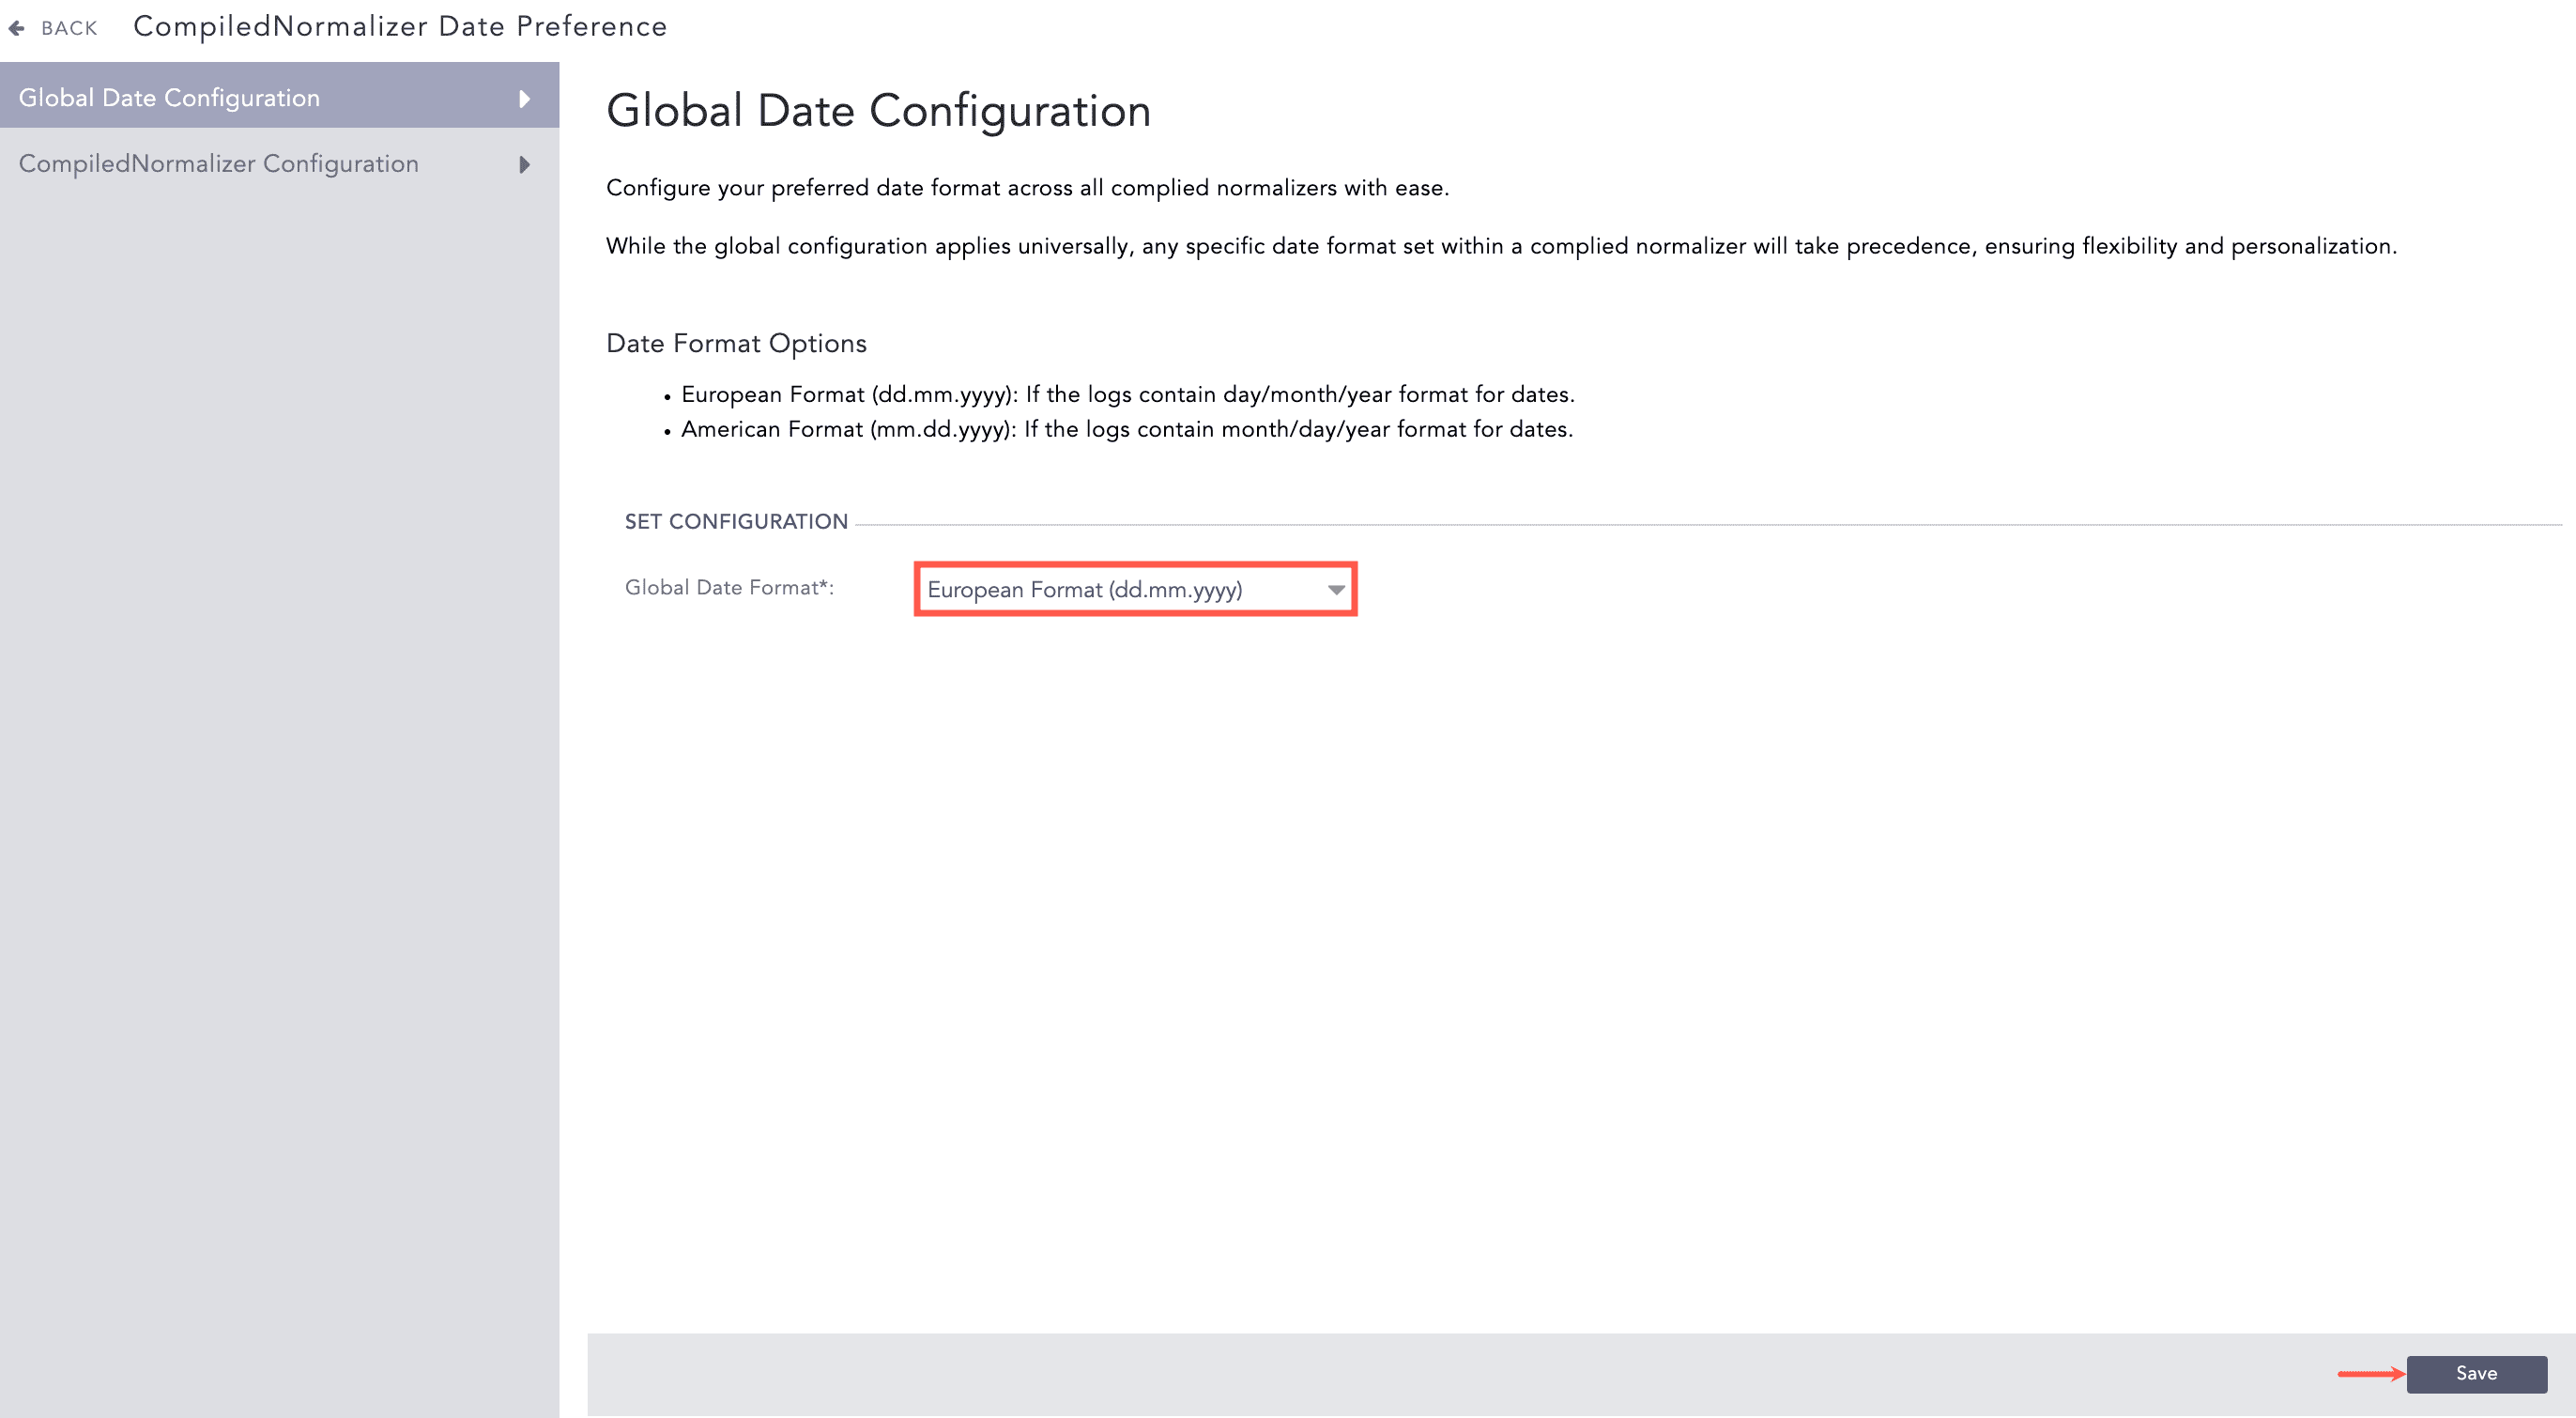
Task: Click the dropdown arrow icon in the date format selector
Action: tap(1336, 590)
